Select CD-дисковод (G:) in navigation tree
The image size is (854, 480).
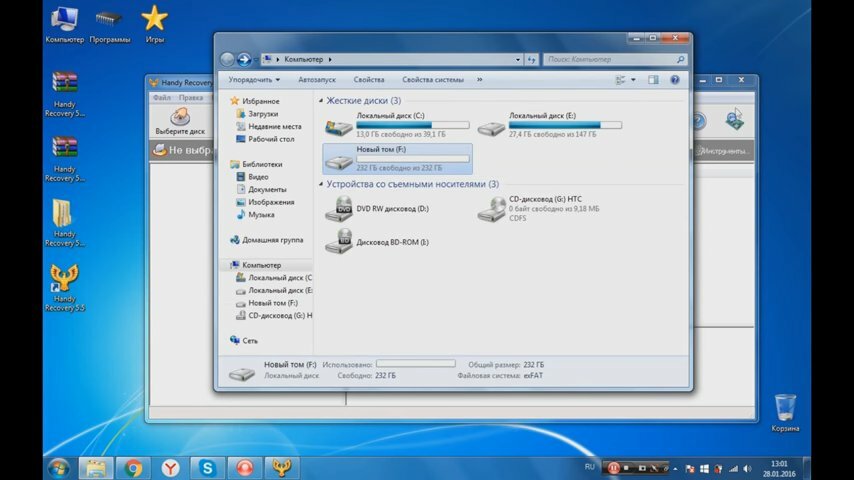tap(280, 315)
